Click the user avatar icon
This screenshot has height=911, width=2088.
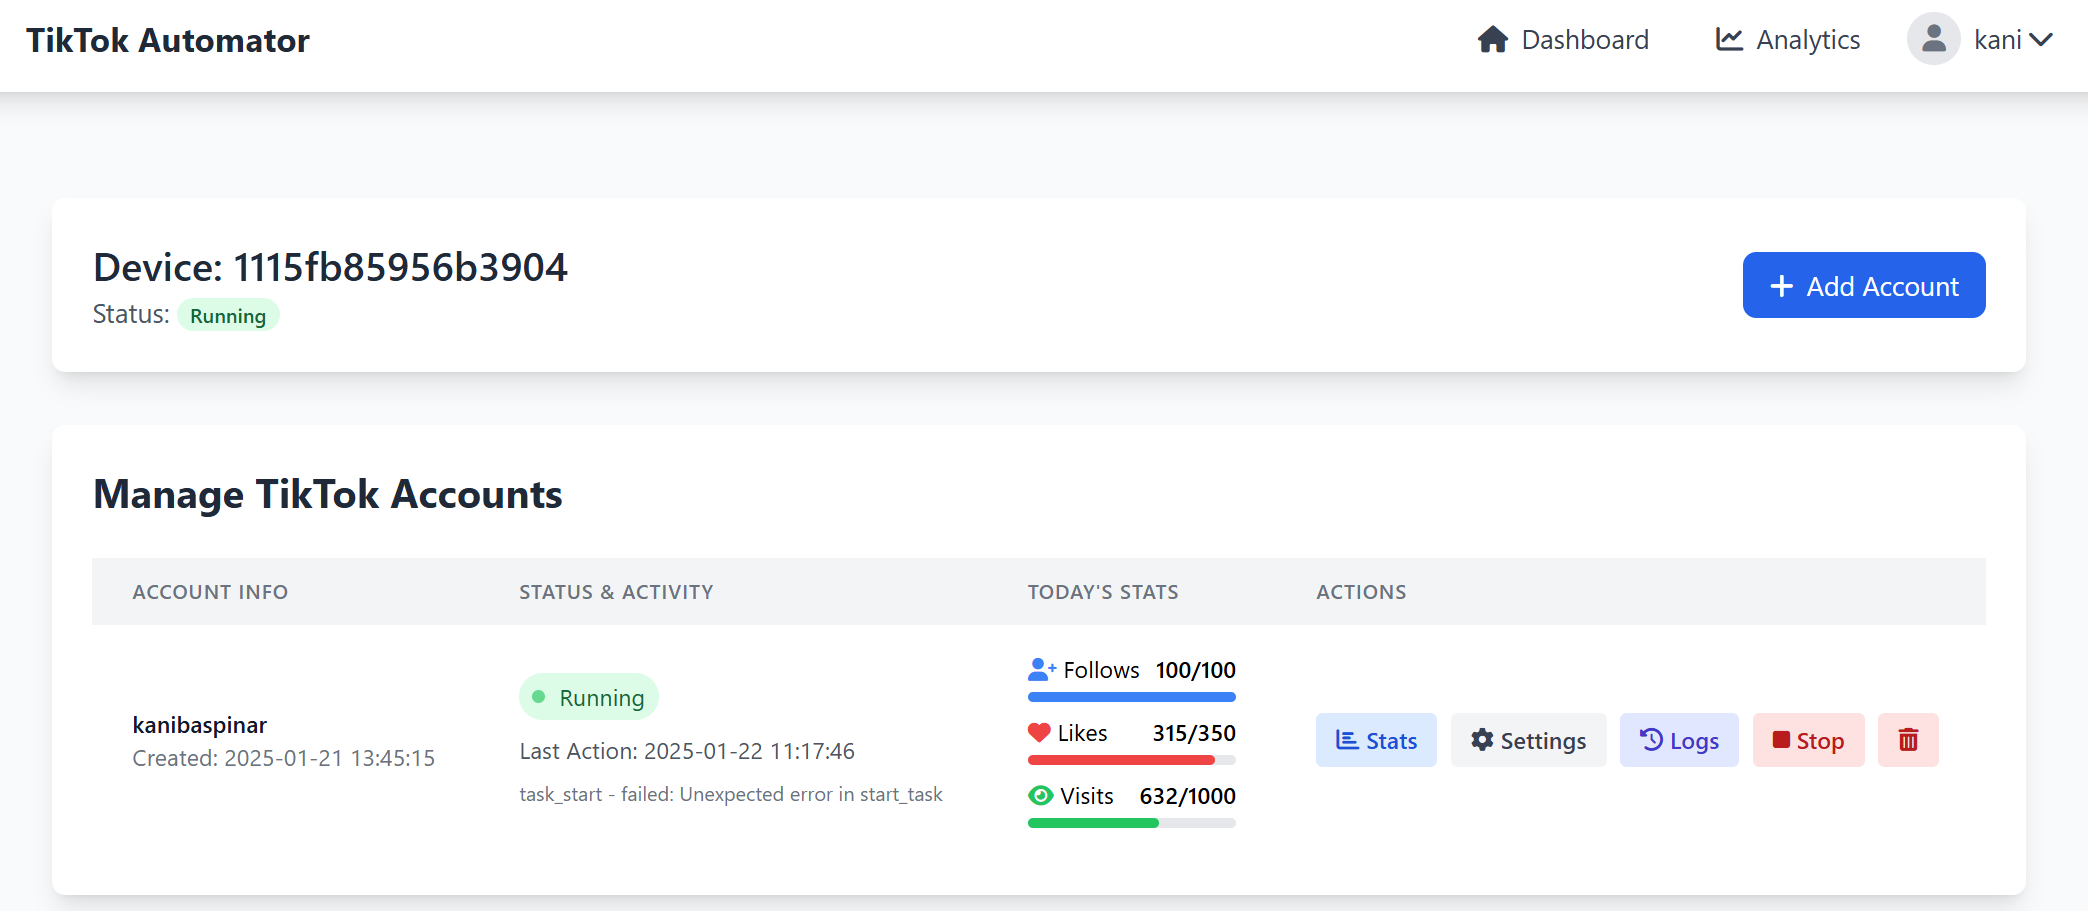click(x=1933, y=40)
